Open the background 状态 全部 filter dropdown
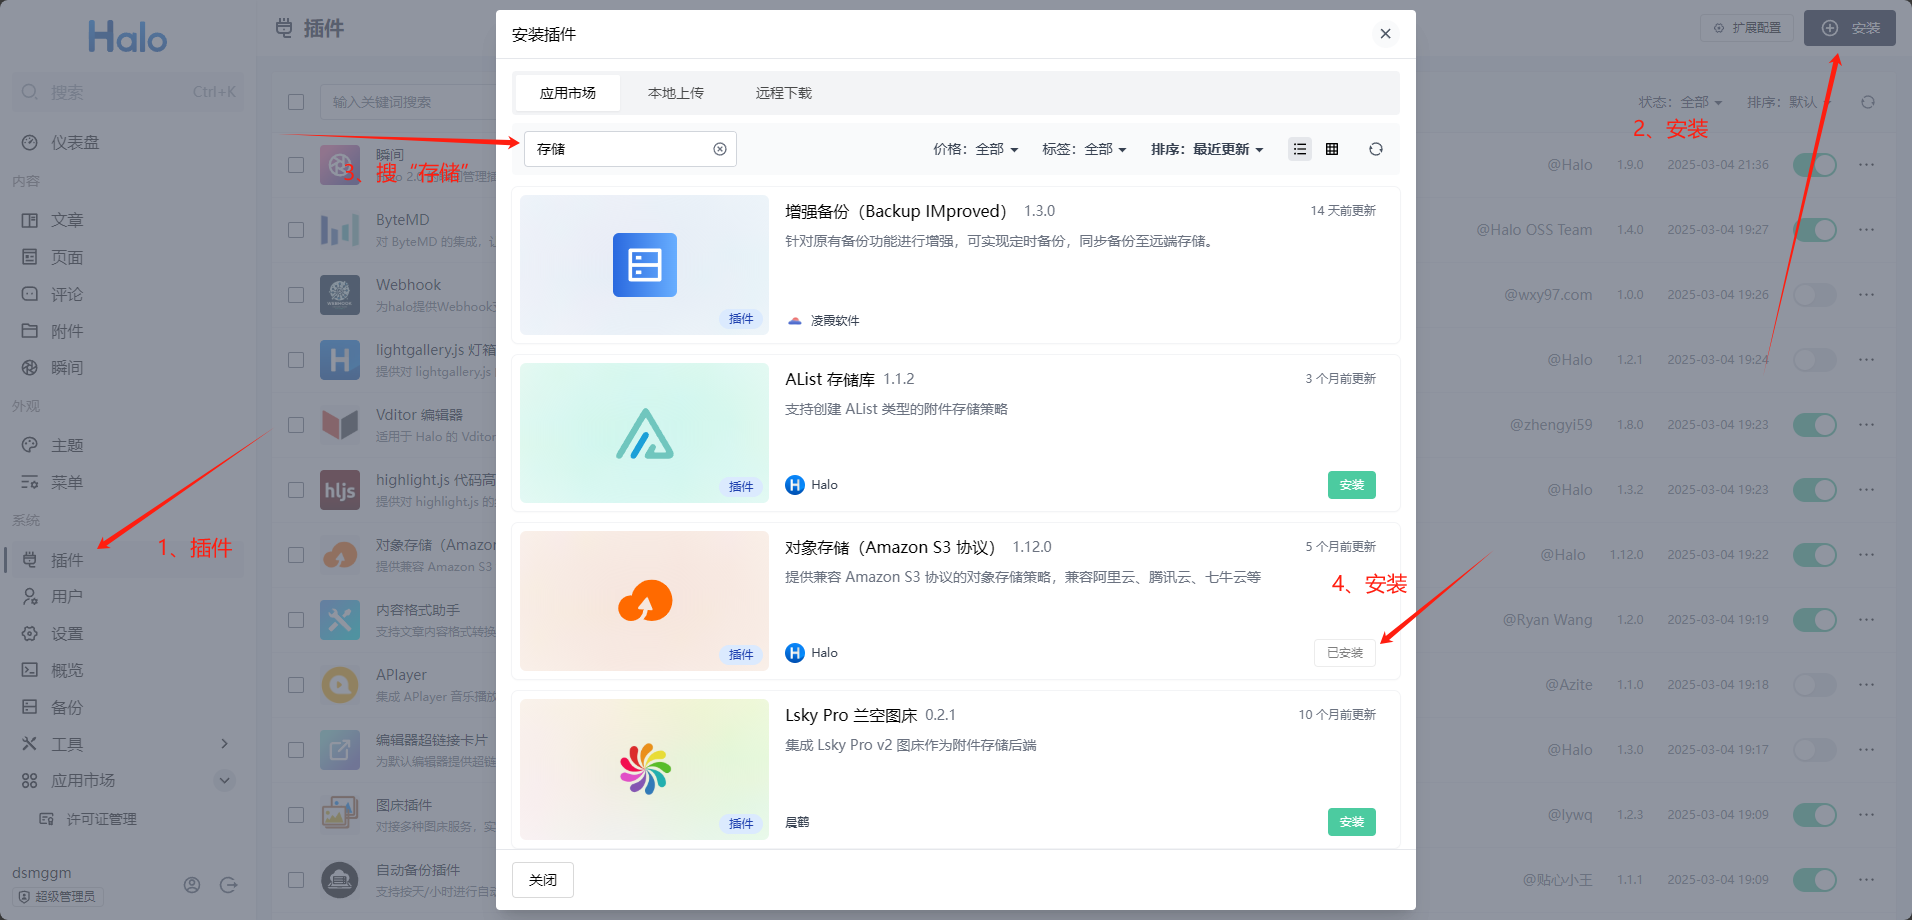This screenshot has width=1912, height=920. click(1681, 102)
